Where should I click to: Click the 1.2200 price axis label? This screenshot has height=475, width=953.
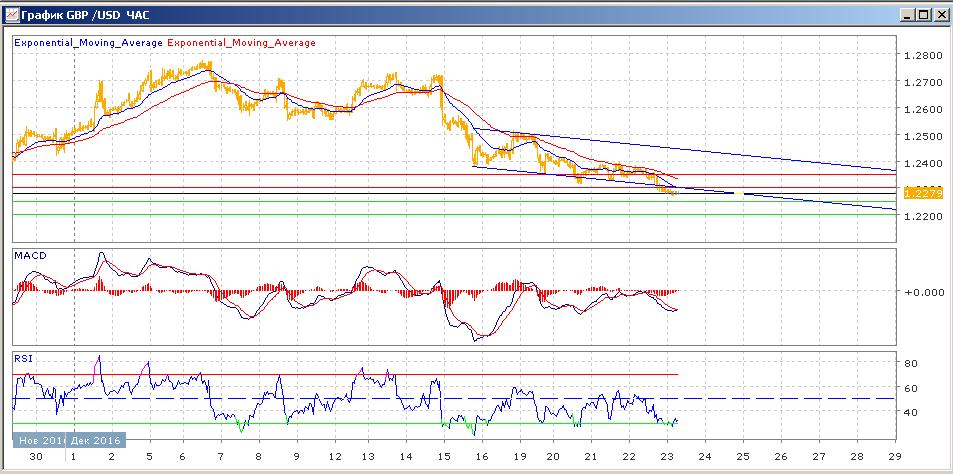point(921,216)
